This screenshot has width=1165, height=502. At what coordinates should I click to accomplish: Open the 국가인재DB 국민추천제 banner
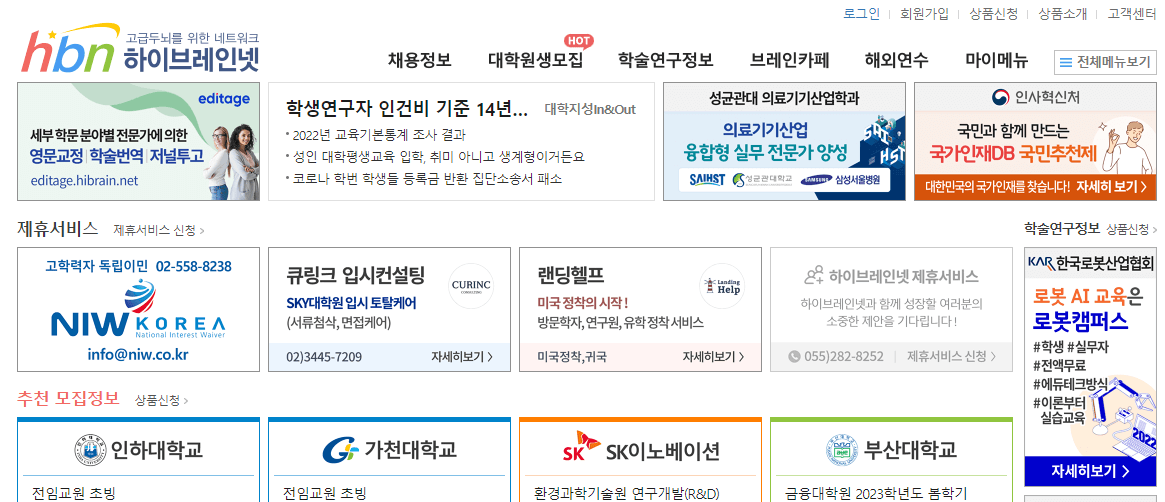tap(1036, 141)
